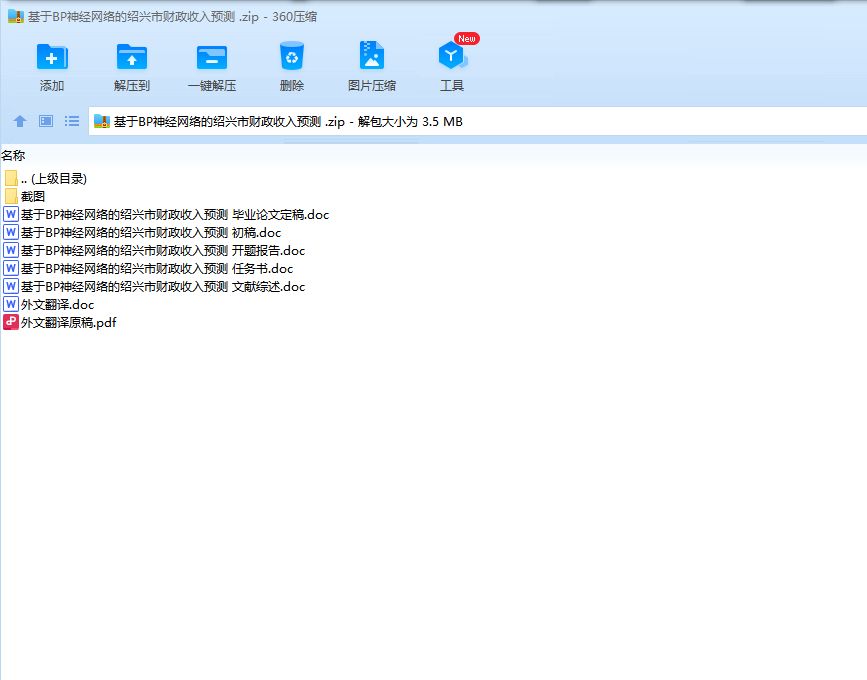
Task: Click the folder icon beside 上级目录
Action: (11, 178)
